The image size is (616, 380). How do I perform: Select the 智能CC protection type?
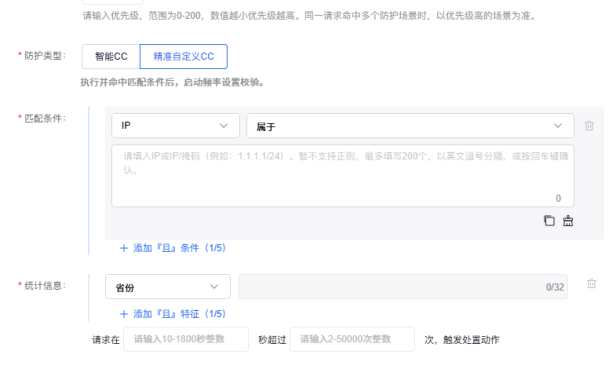pyautogui.click(x=111, y=57)
